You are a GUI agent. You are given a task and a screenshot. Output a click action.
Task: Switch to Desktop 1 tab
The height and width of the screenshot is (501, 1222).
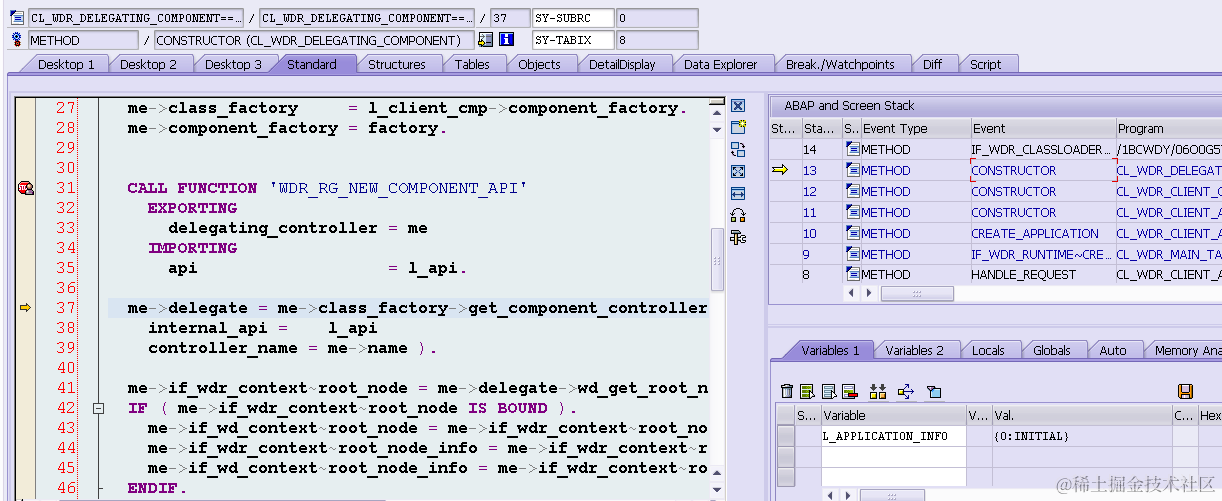point(66,64)
